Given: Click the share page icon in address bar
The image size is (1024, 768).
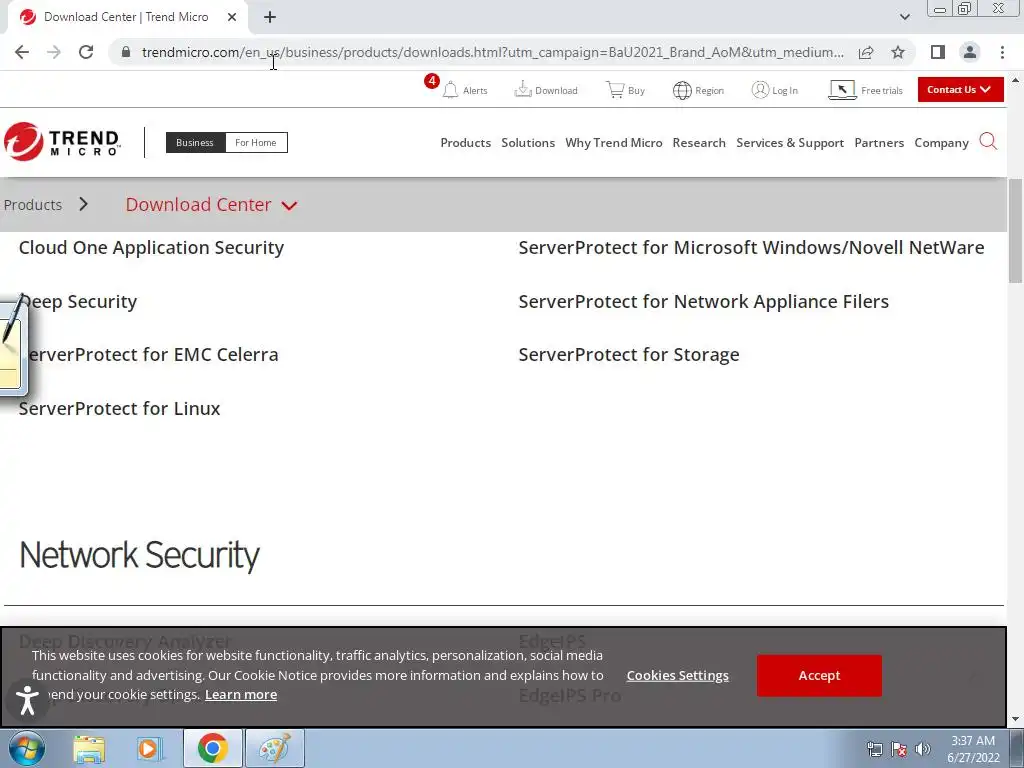Looking at the screenshot, I should tap(866, 52).
